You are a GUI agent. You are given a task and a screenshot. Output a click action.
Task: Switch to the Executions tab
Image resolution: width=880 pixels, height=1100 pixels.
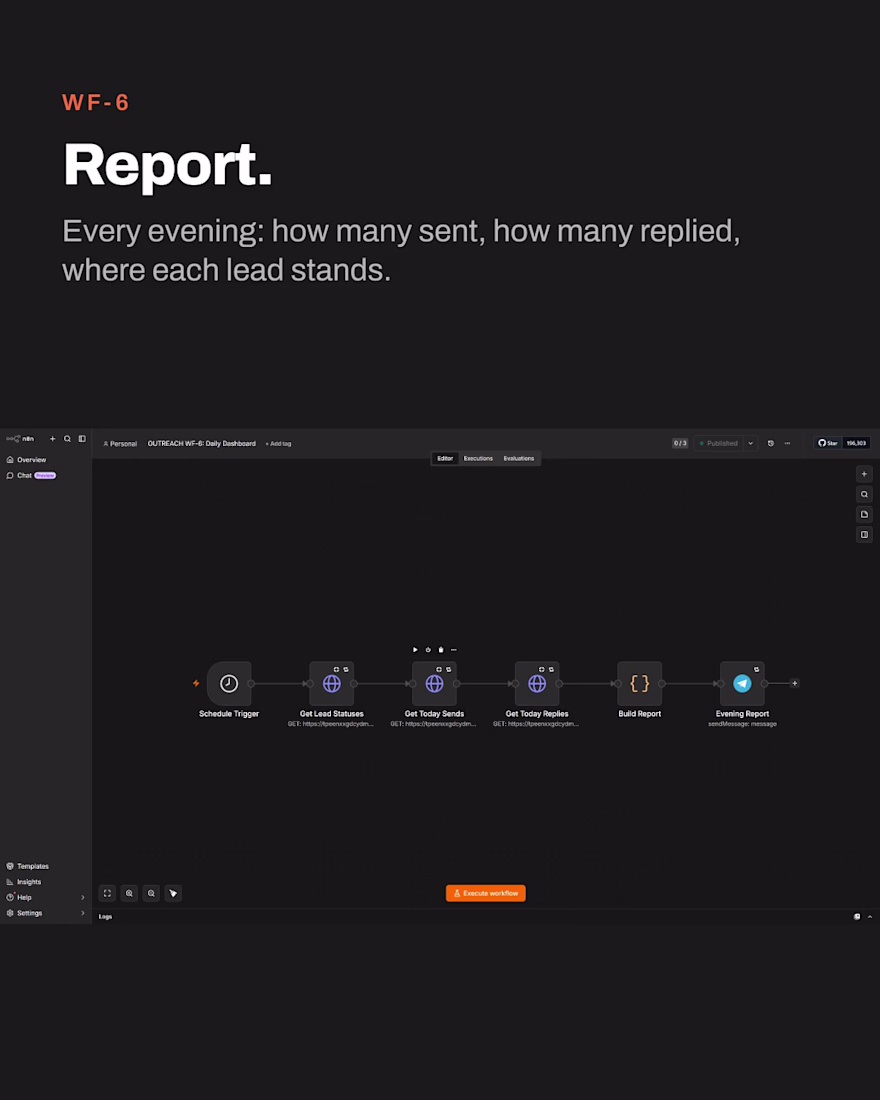pos(478,458)
